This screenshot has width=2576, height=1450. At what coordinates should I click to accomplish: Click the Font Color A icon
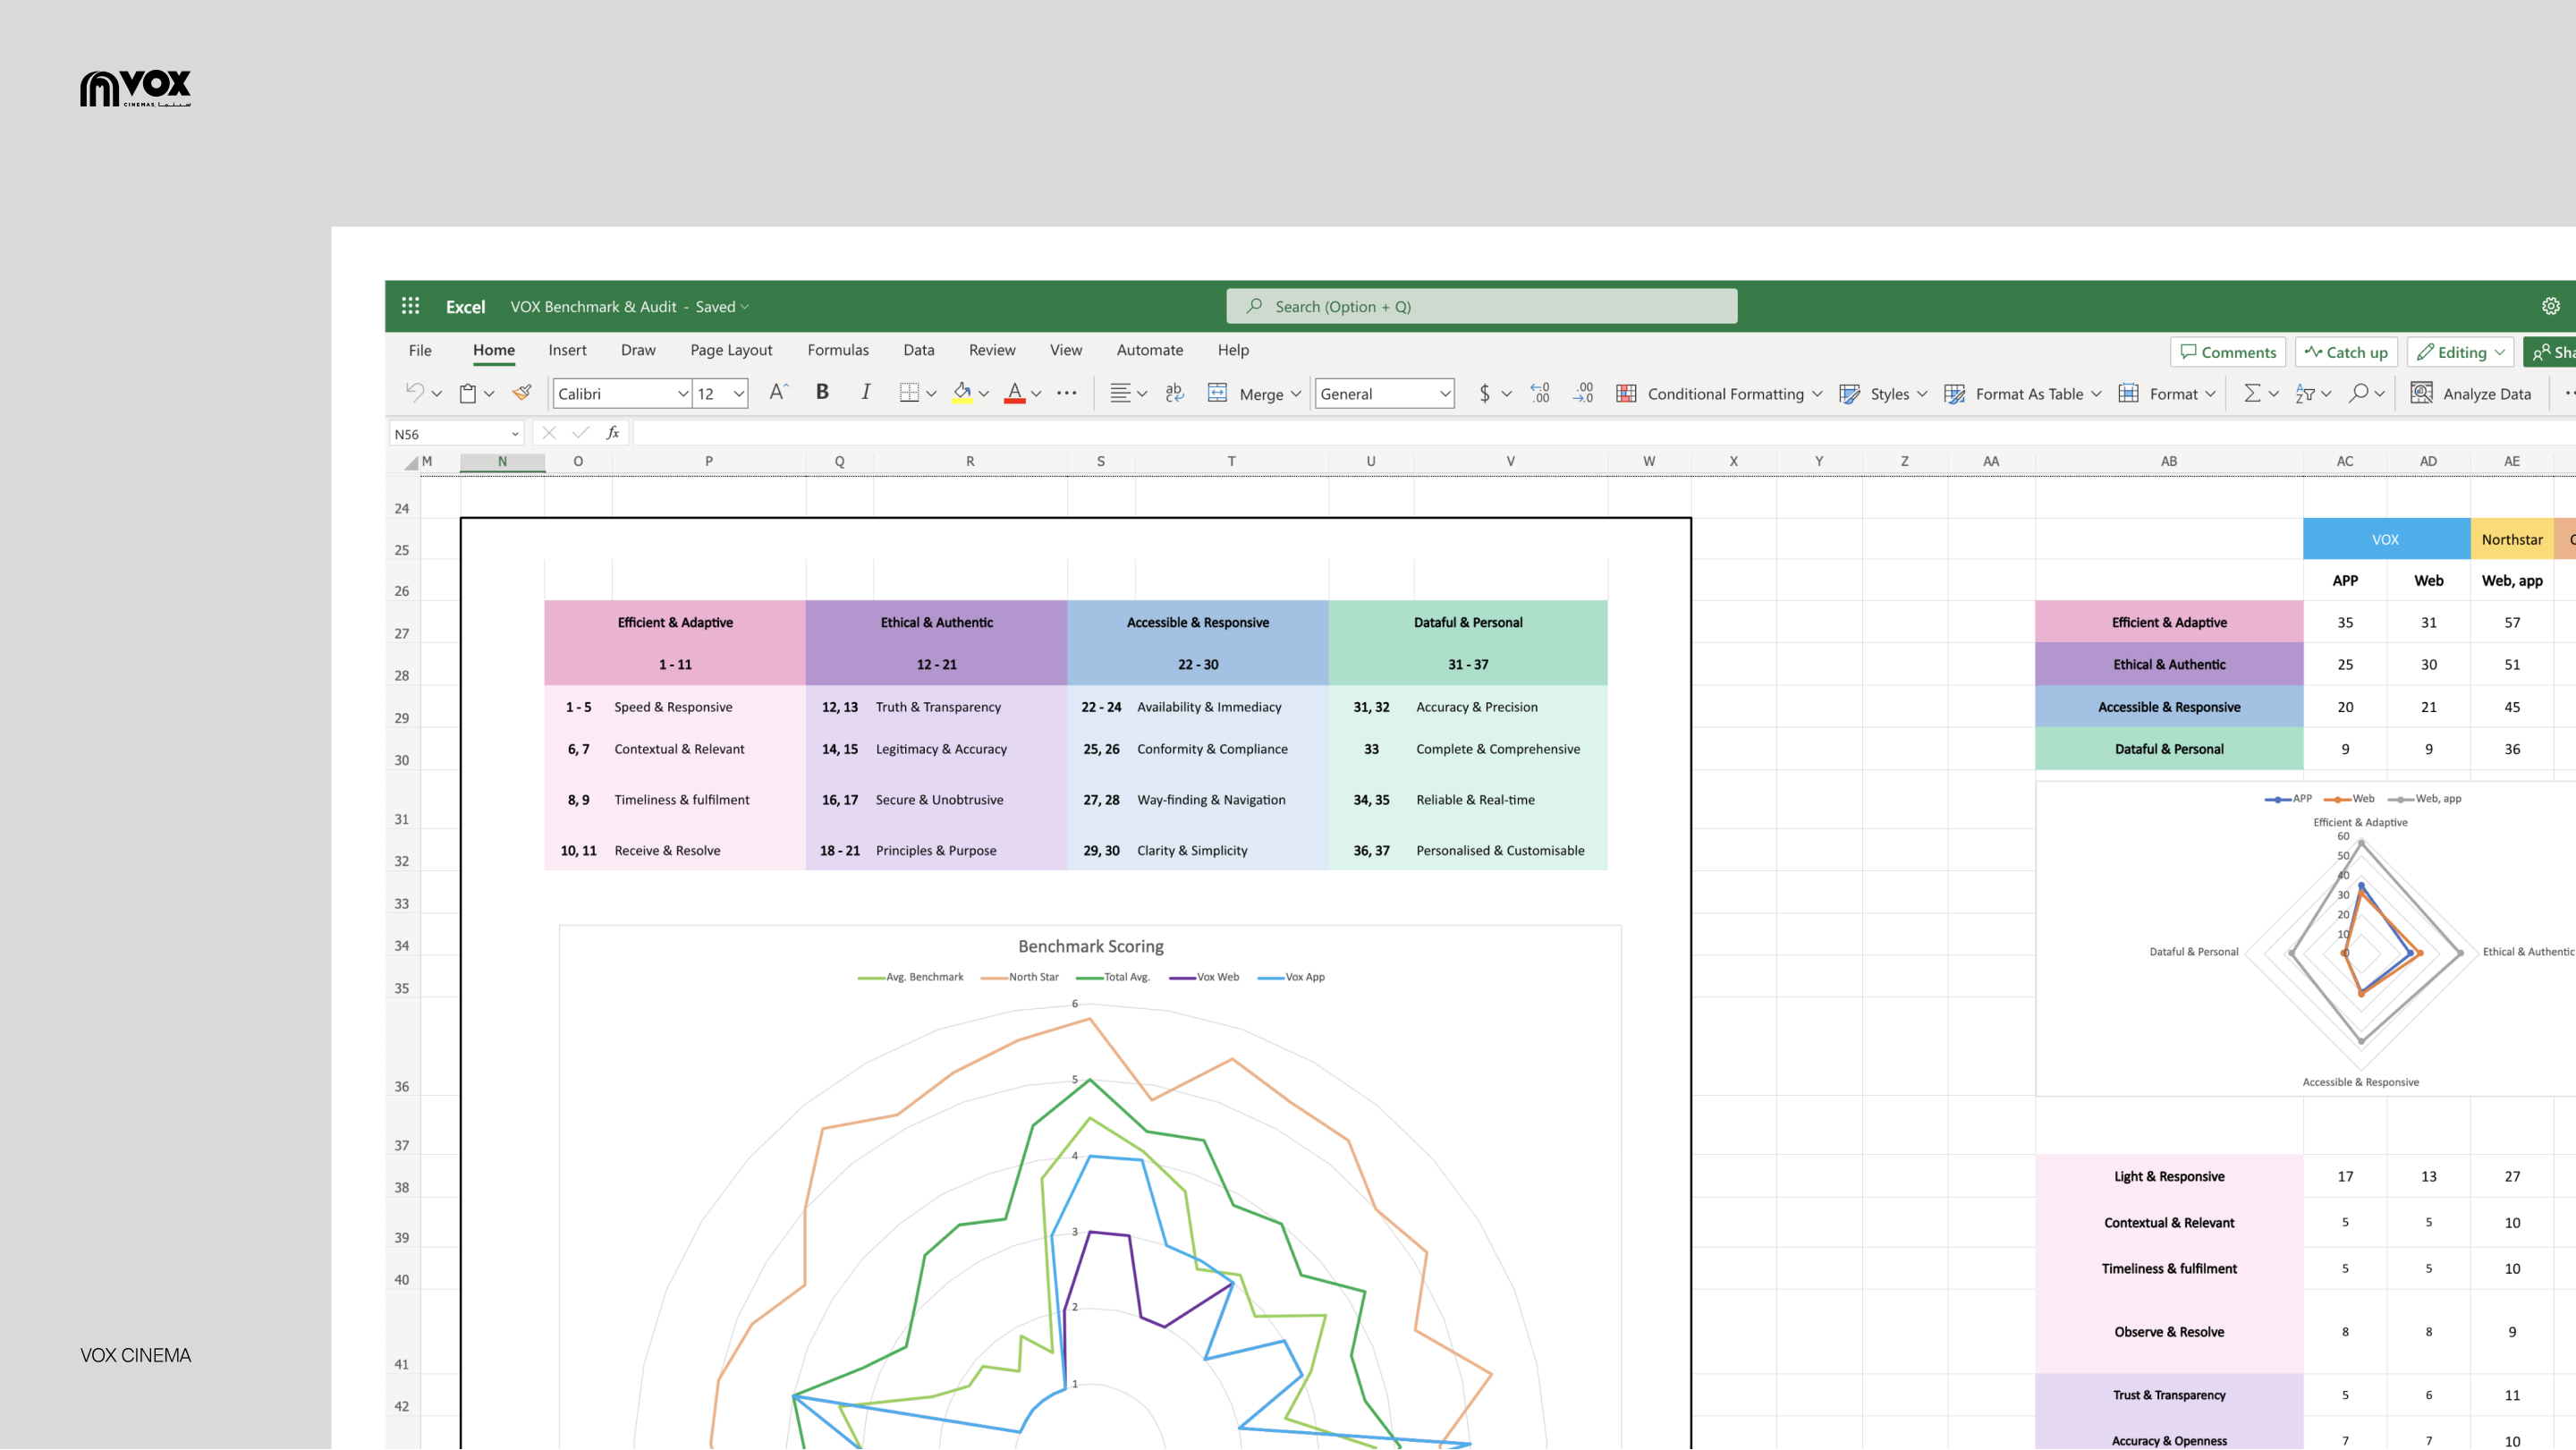pos(1014,393)
